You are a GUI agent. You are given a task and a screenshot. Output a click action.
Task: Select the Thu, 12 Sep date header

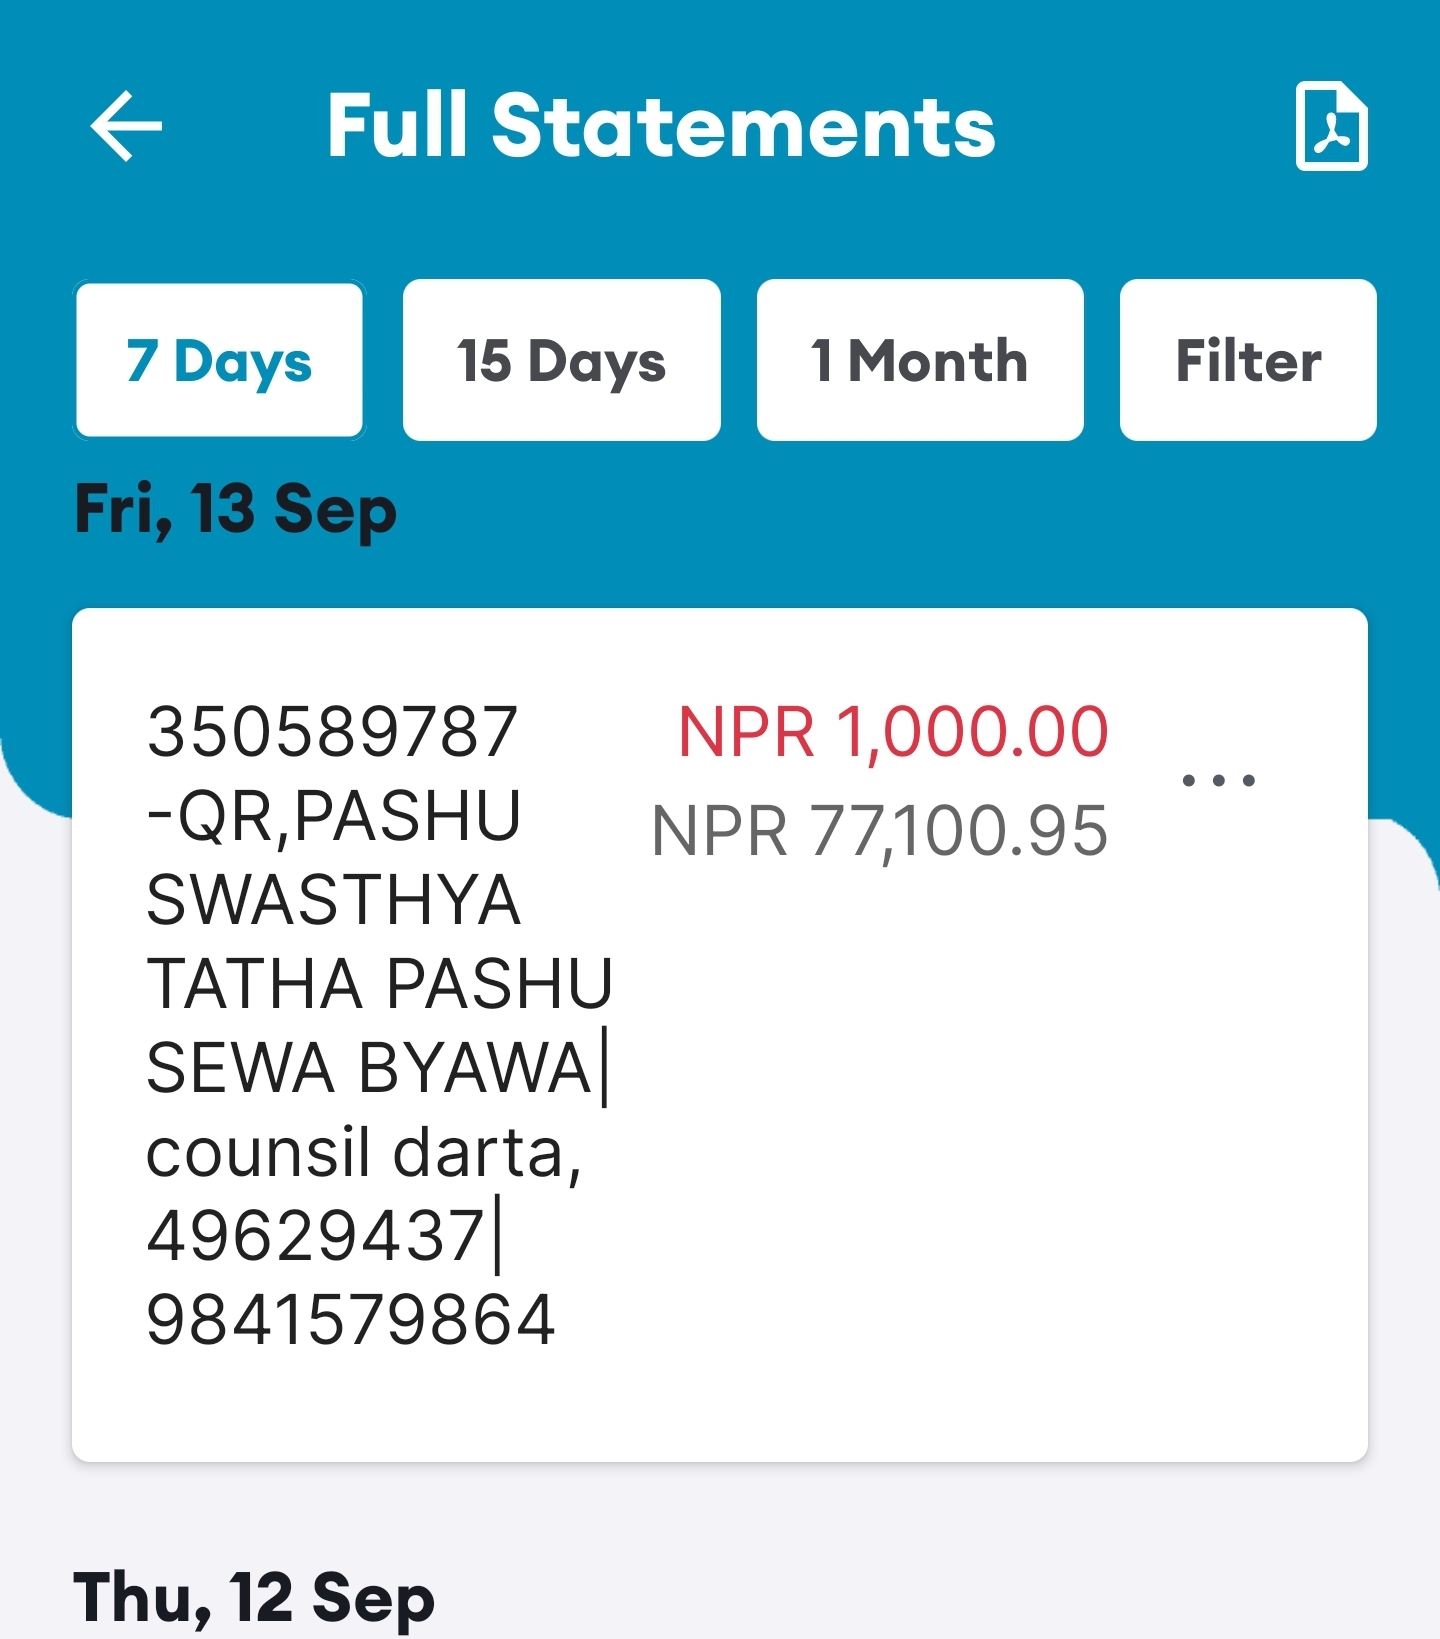(254, 1597)
